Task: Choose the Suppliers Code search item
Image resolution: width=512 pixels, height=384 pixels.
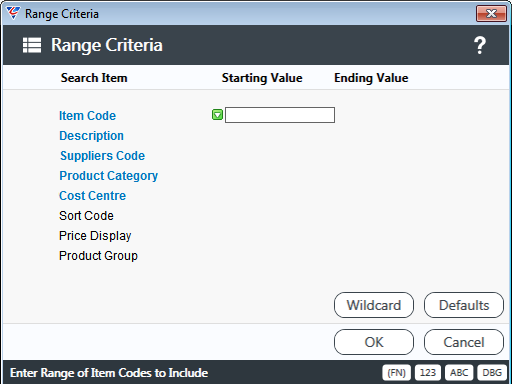Action: pyautogui.click(x=102, y=156)
